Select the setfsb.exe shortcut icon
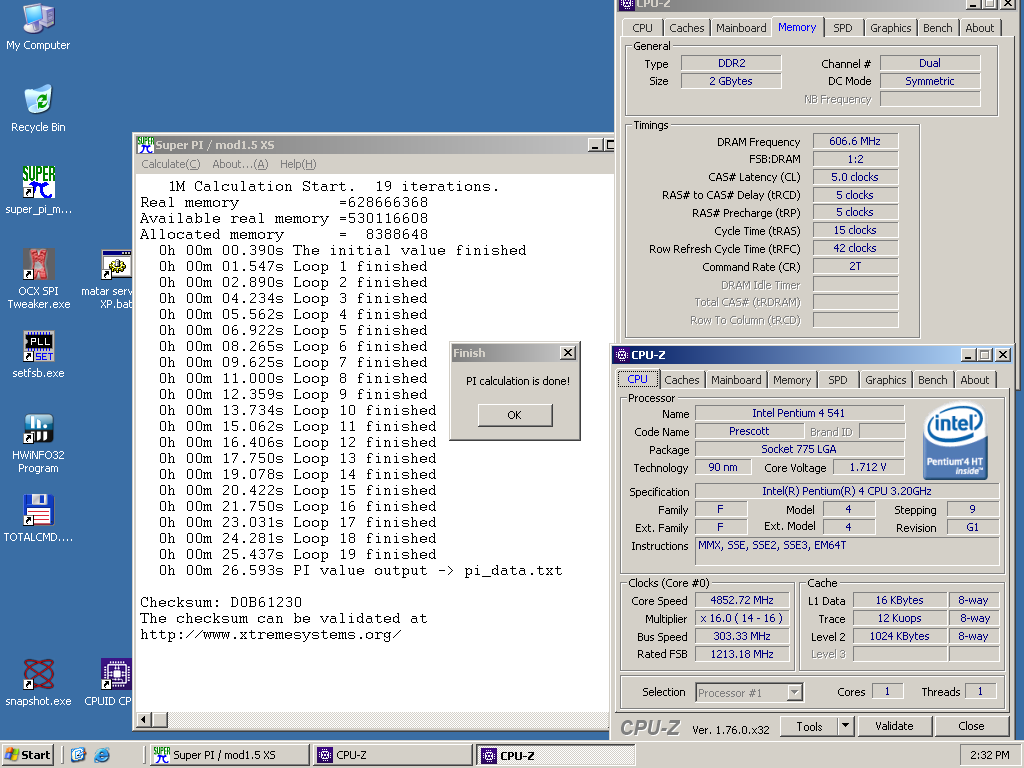1024x768 pixels. click(38, 355)
